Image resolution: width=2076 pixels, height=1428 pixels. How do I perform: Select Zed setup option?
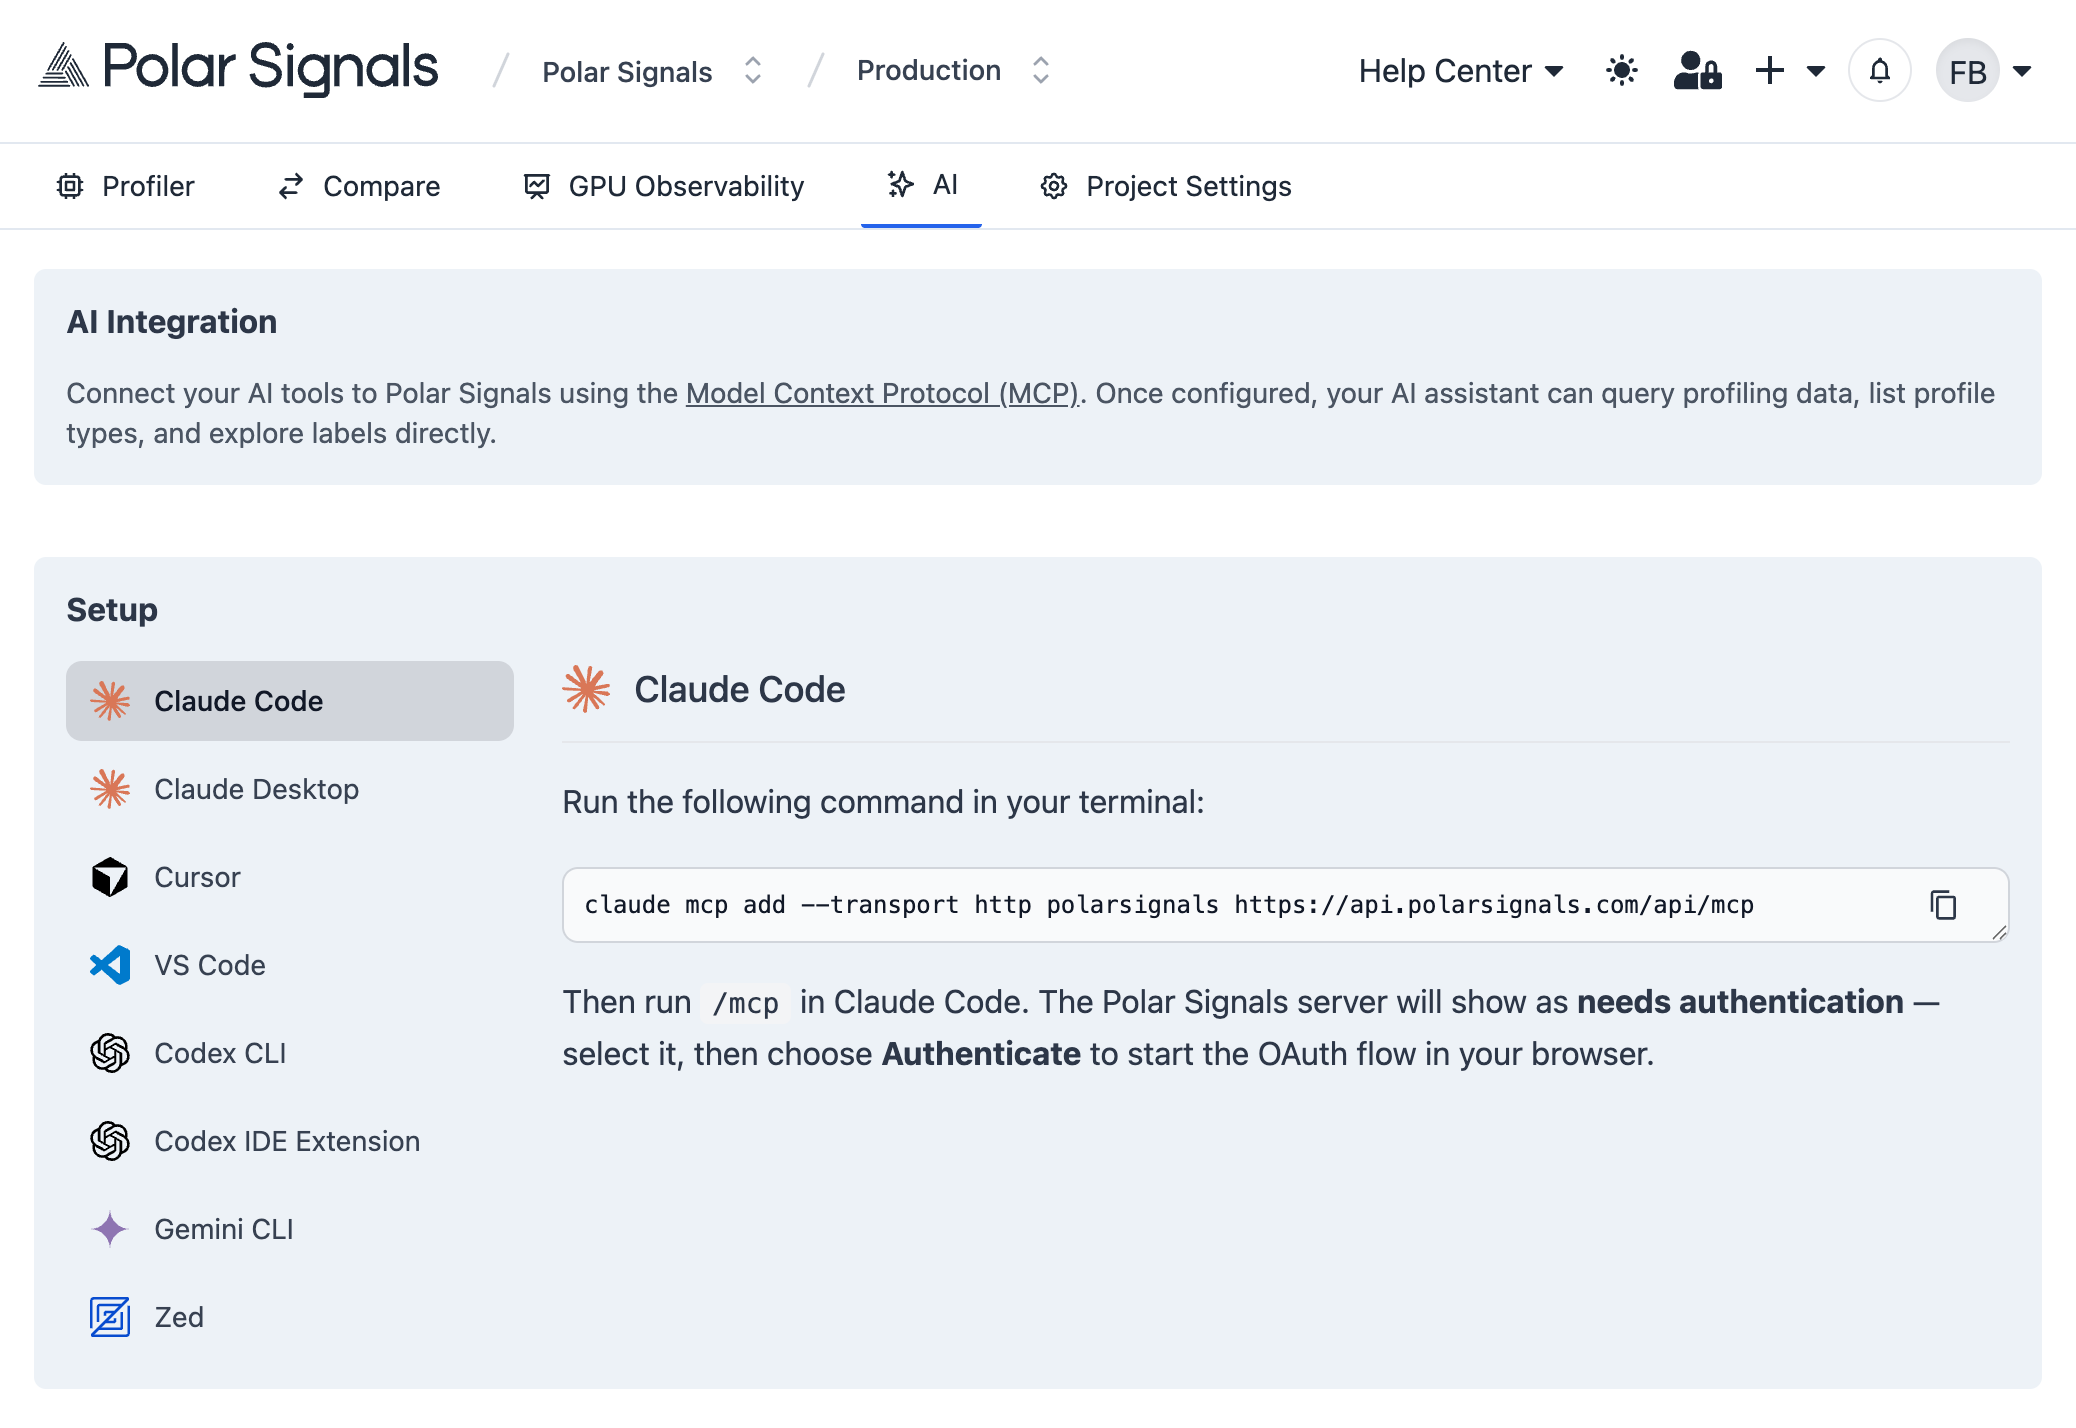point(179,1317)
